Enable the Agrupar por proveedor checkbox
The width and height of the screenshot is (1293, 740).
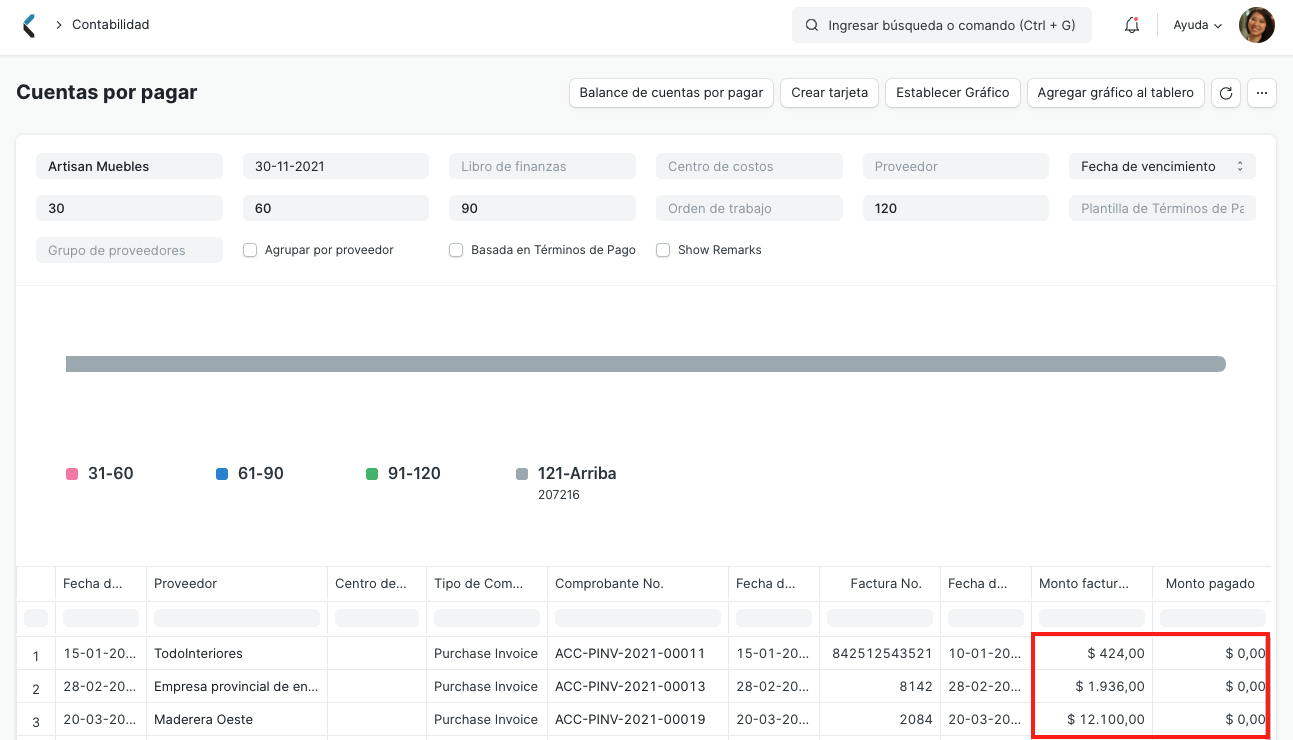pos(249,249)
